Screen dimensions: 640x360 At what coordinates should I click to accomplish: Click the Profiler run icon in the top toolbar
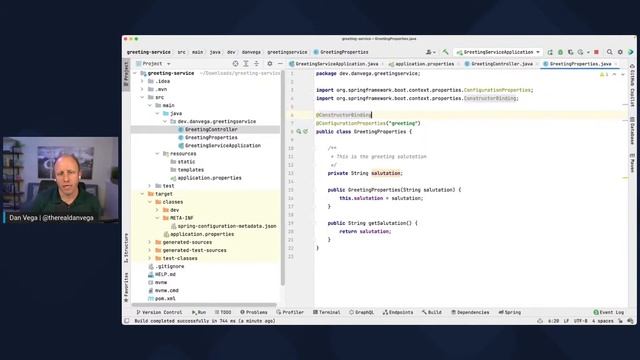tap(580, 52)
